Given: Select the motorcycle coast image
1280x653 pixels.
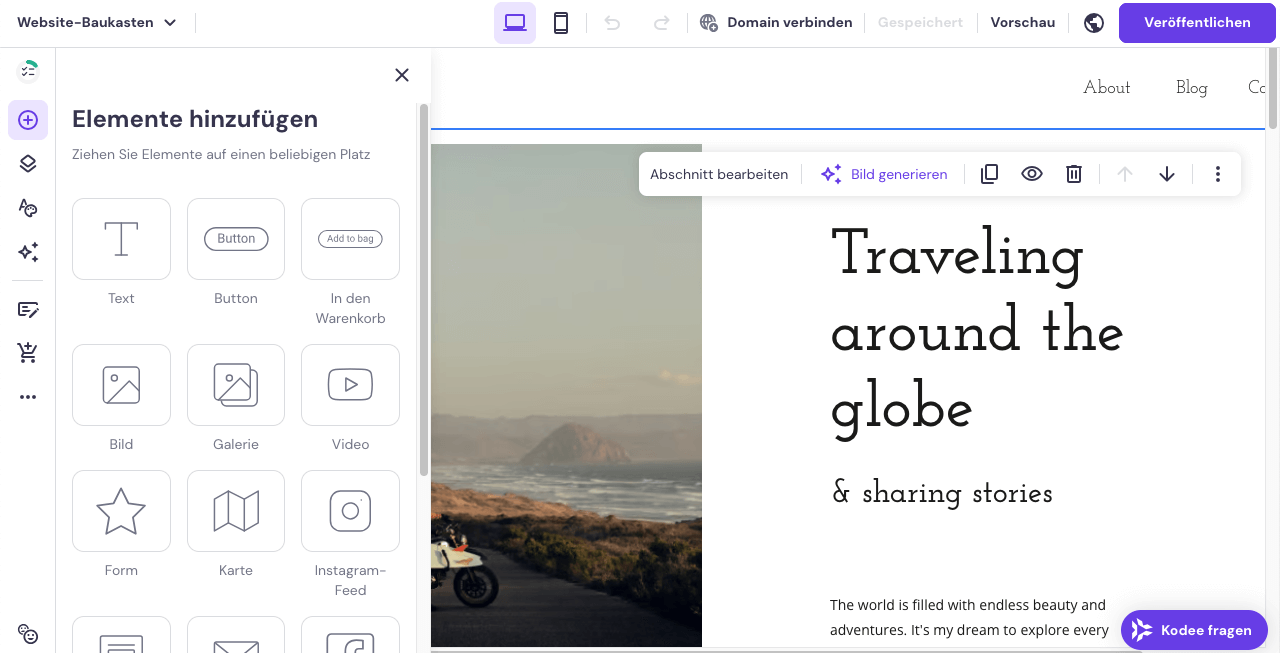Looking at the screenshot, I should (x=566, y=395).
